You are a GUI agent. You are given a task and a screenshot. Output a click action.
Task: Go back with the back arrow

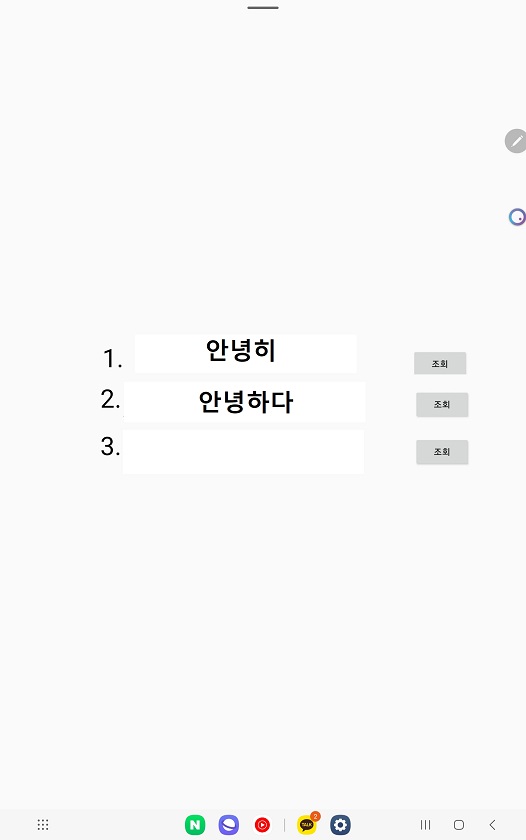(492, 824)
